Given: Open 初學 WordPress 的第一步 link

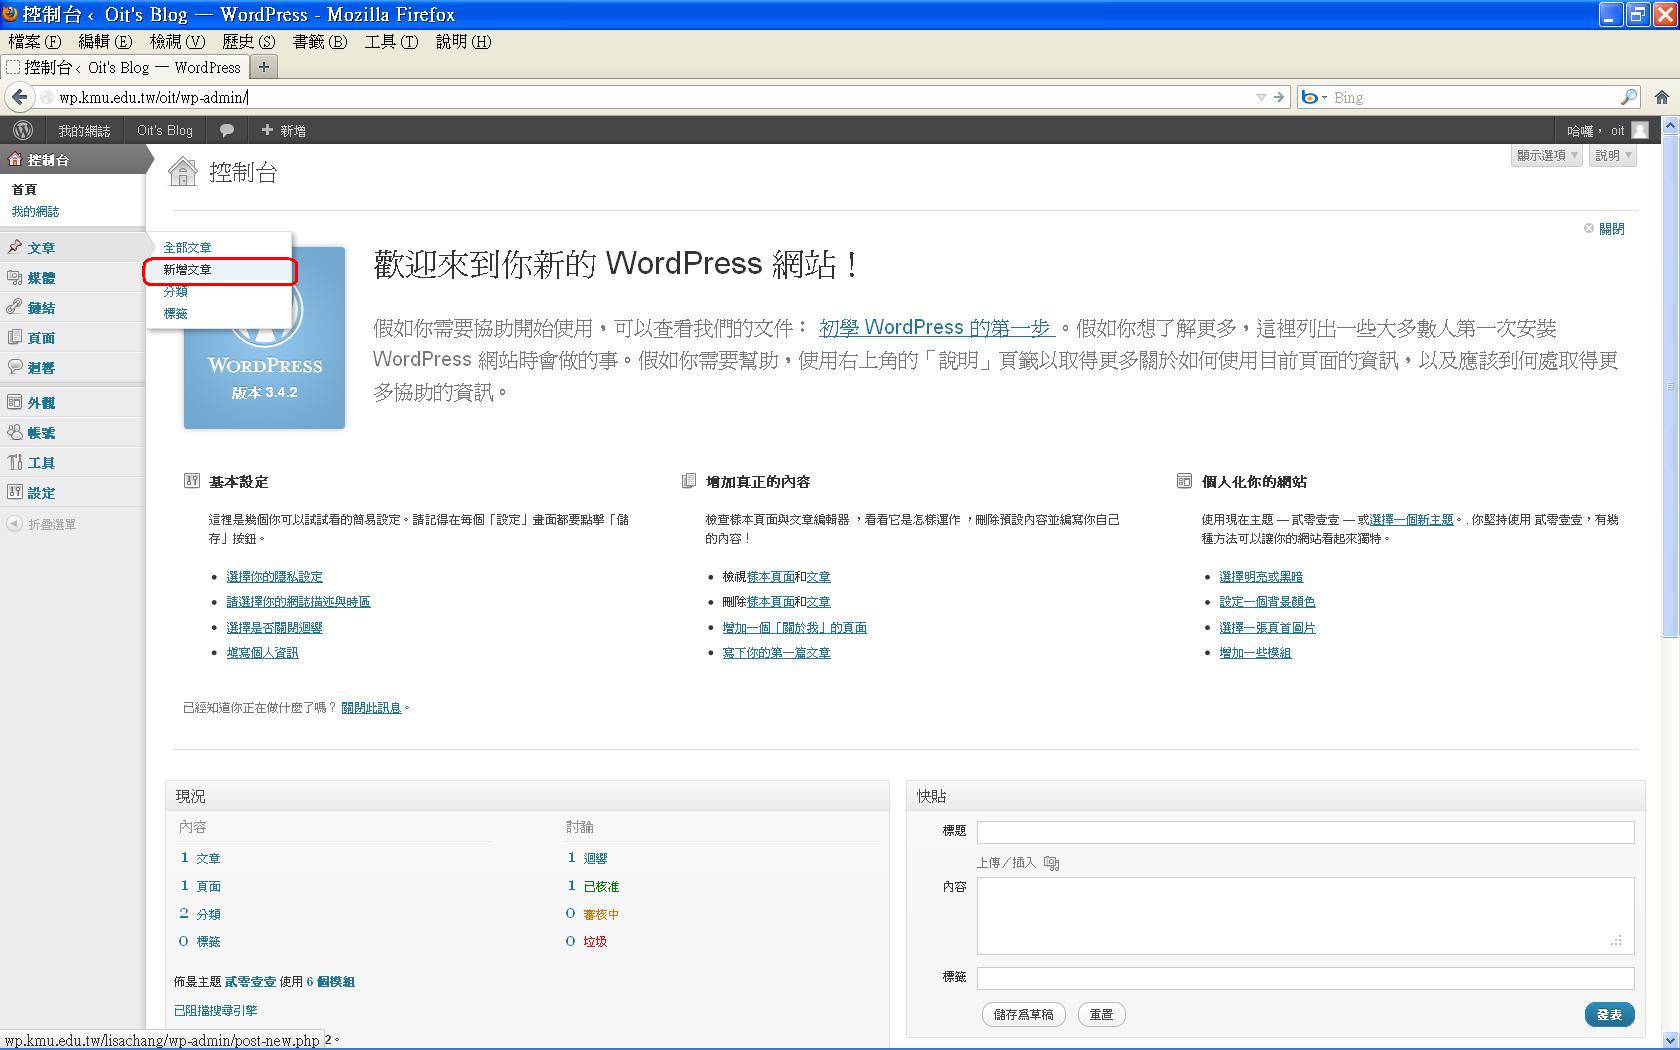Looking at the screenshot, I should coord(936,328).
